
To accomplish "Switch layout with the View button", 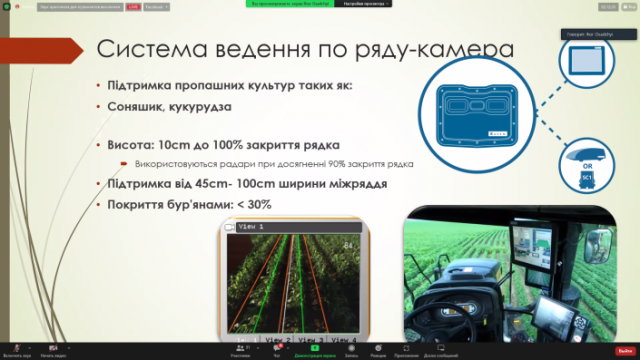I will [x=629, y=7].
